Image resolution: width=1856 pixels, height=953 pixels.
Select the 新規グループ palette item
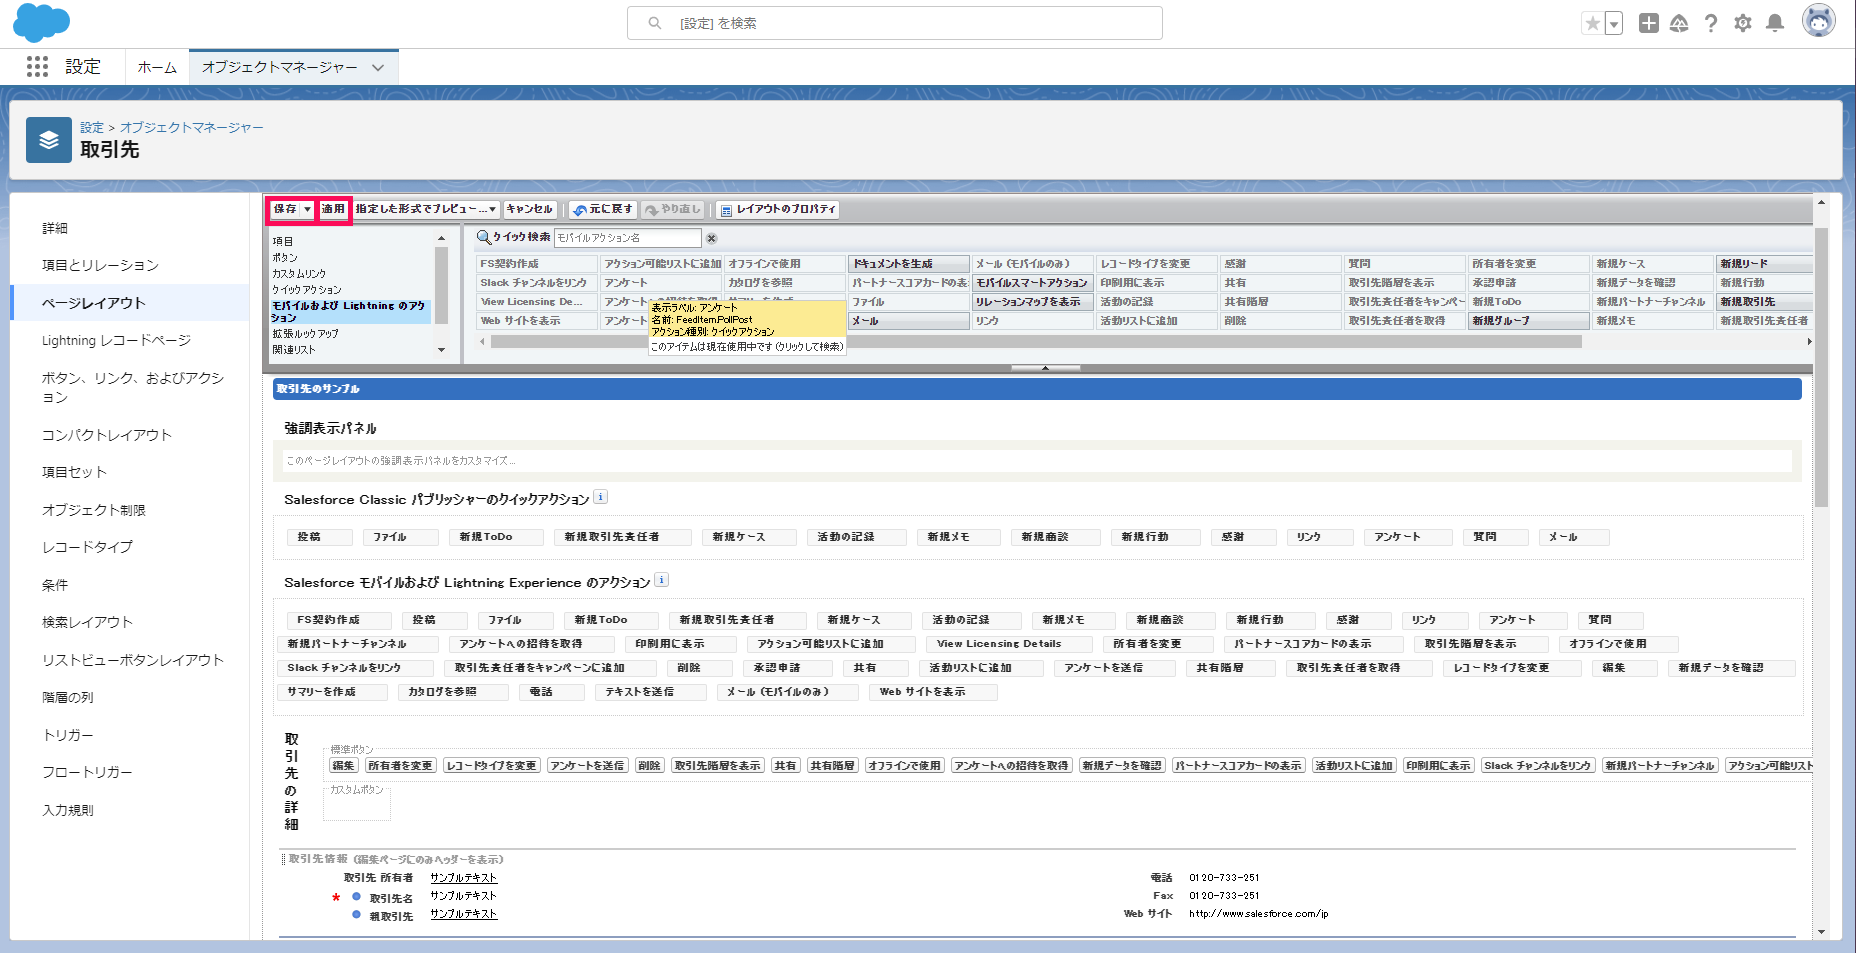(x=1529, y=321)
